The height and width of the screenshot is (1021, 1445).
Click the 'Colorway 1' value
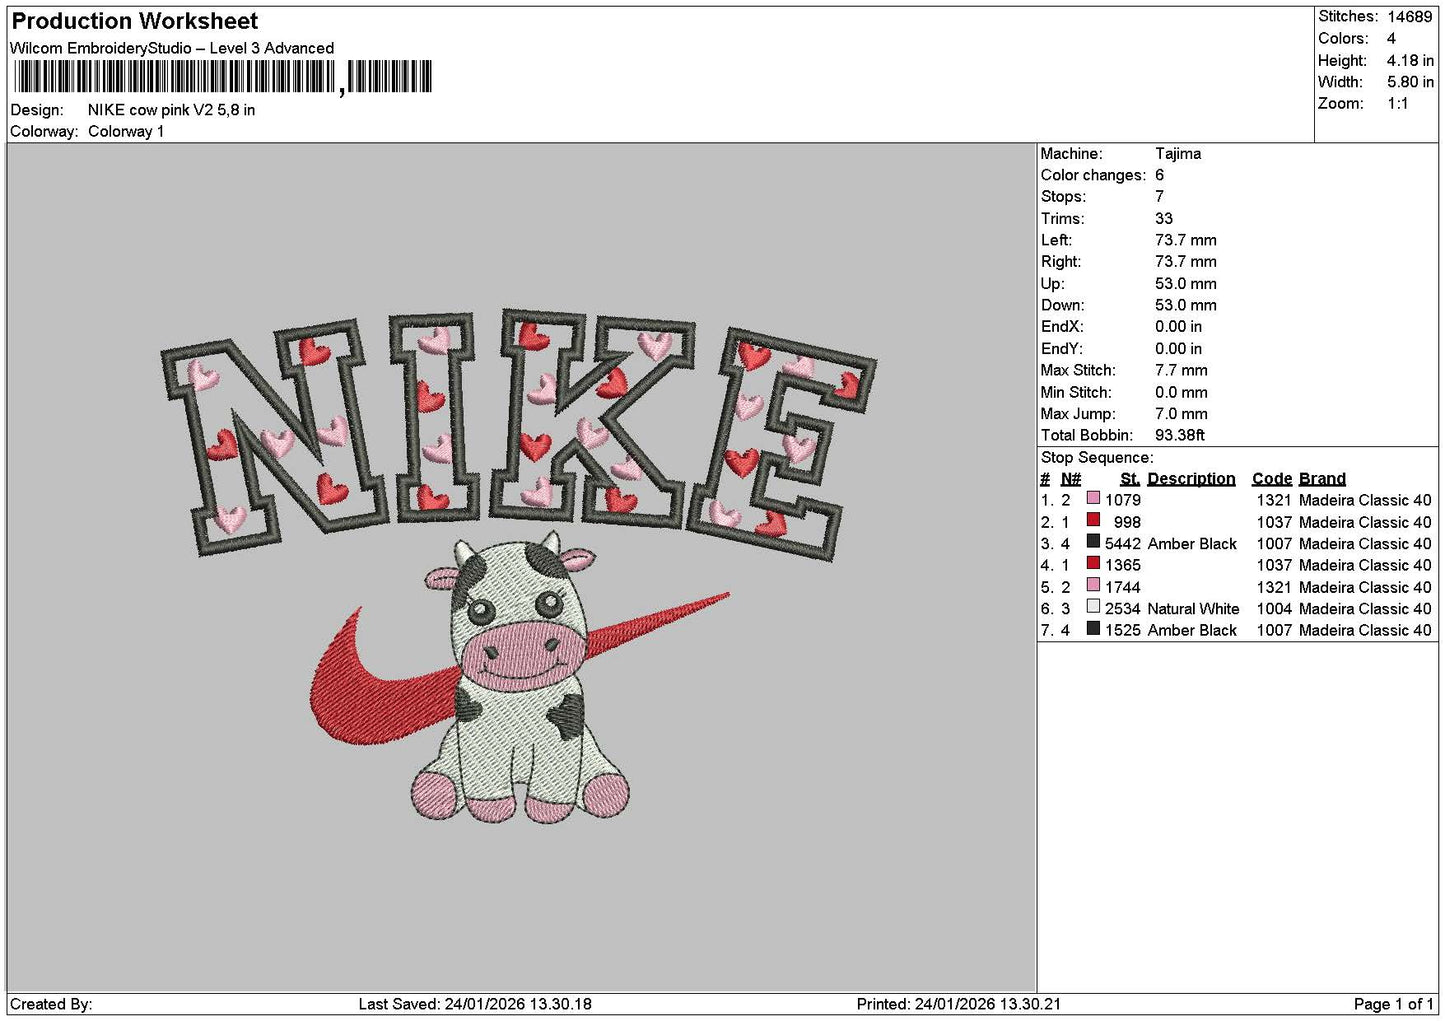pos(126,131)
